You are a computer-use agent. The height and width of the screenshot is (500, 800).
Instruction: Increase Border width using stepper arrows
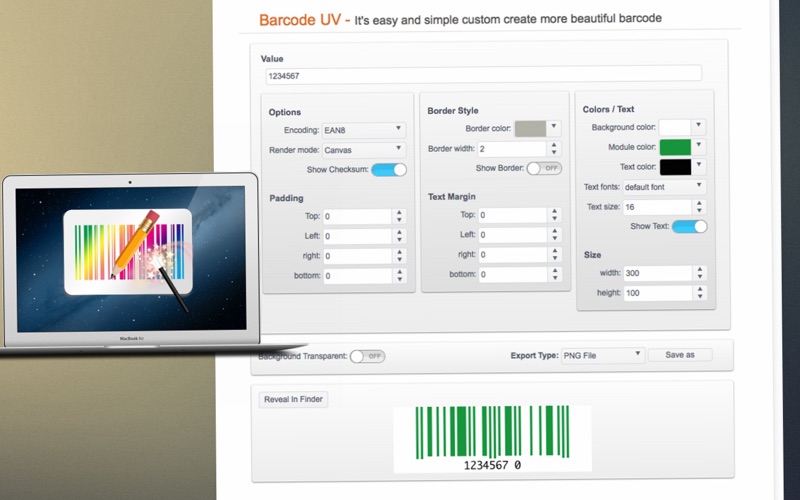554,145
